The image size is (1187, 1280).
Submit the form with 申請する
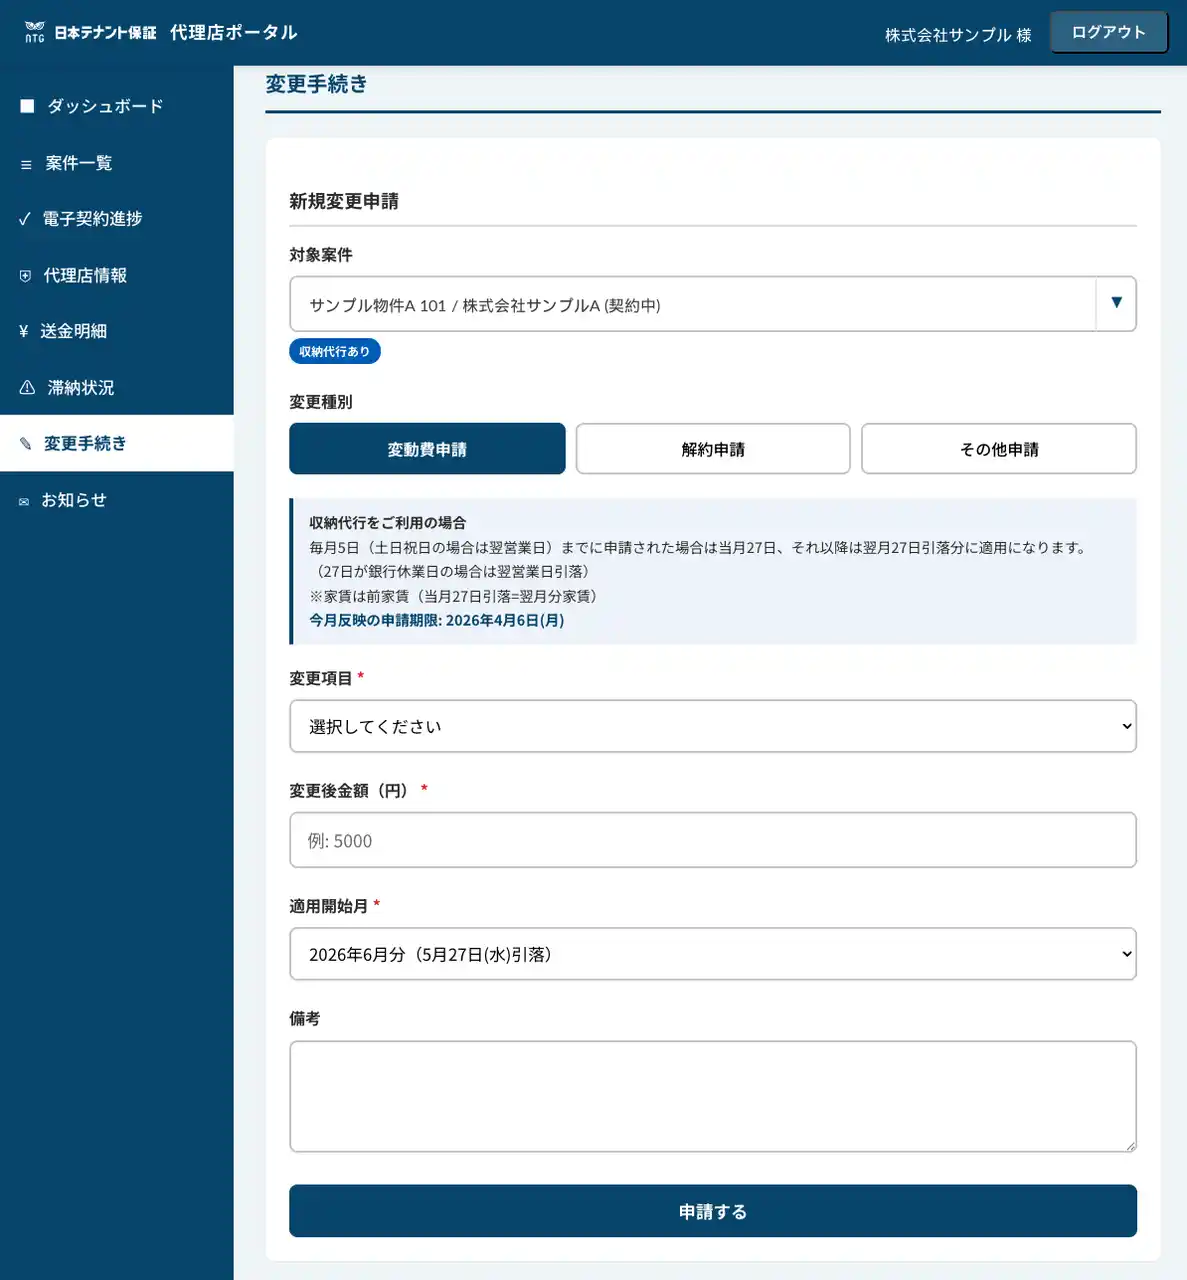pyautogui.click(x=712, y=1211)
